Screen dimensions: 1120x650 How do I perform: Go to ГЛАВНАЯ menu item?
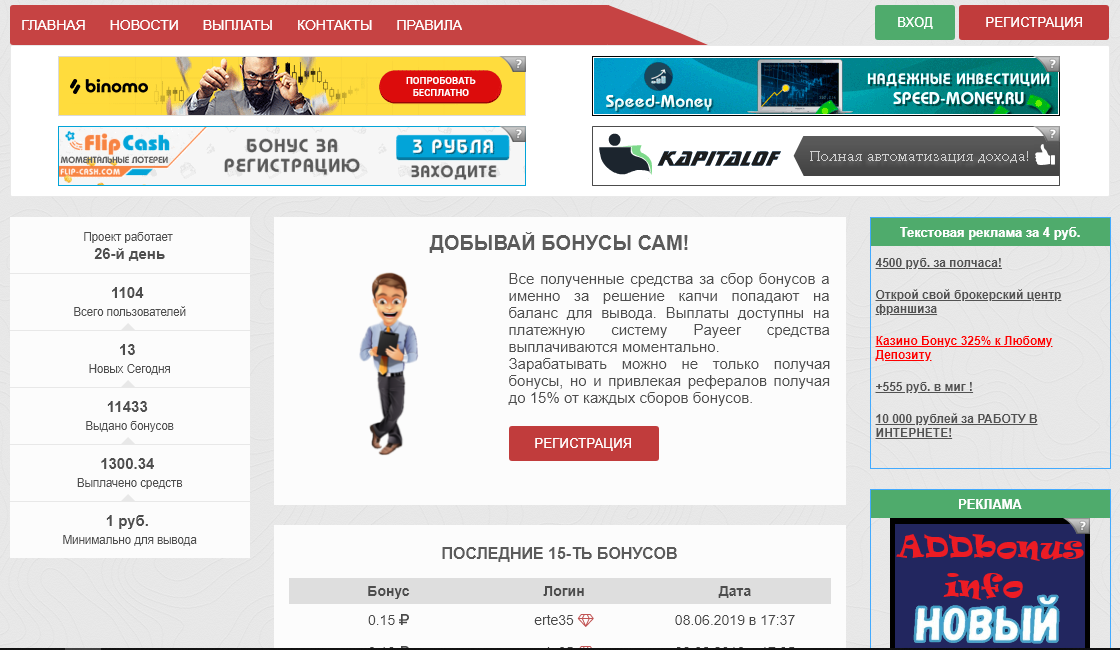point(54,25)
